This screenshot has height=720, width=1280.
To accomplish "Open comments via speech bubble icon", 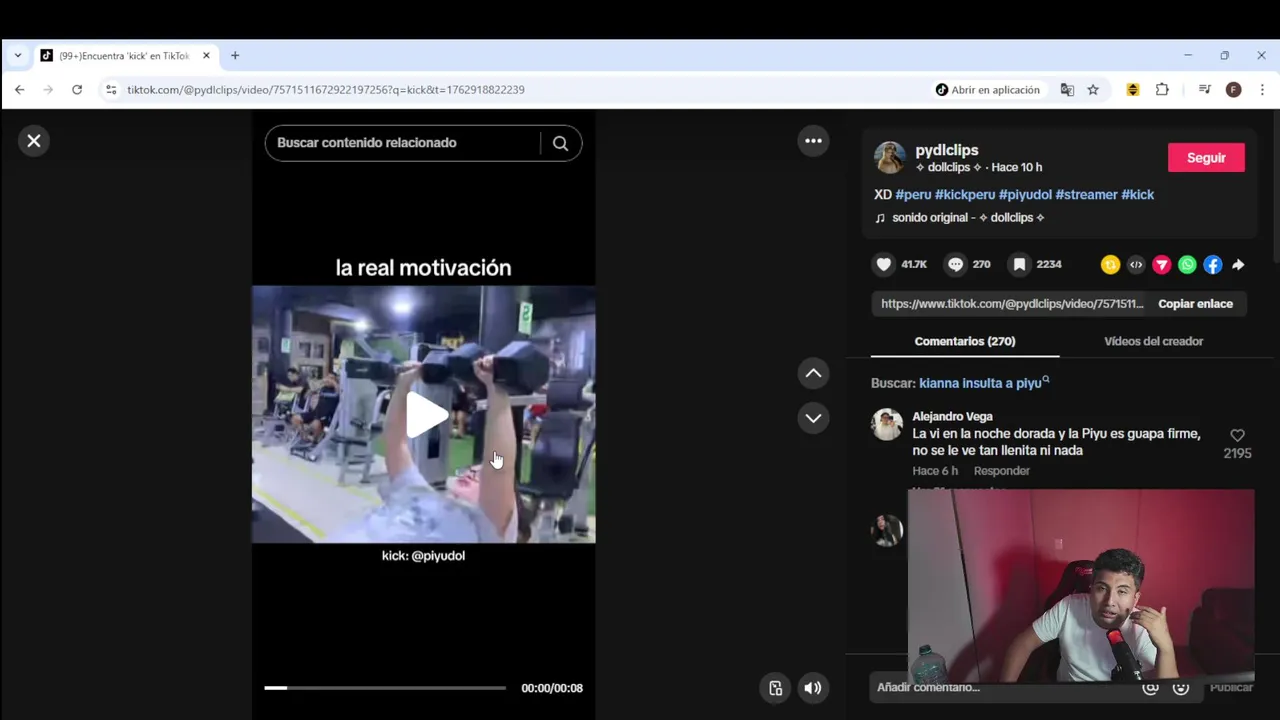I will pyautogui.click(x=955, y=264).
